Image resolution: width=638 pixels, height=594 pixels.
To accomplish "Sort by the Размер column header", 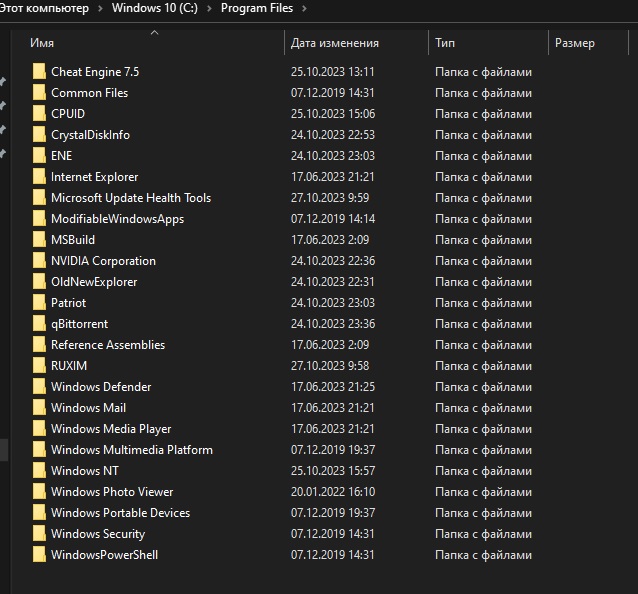I will 575,43.
